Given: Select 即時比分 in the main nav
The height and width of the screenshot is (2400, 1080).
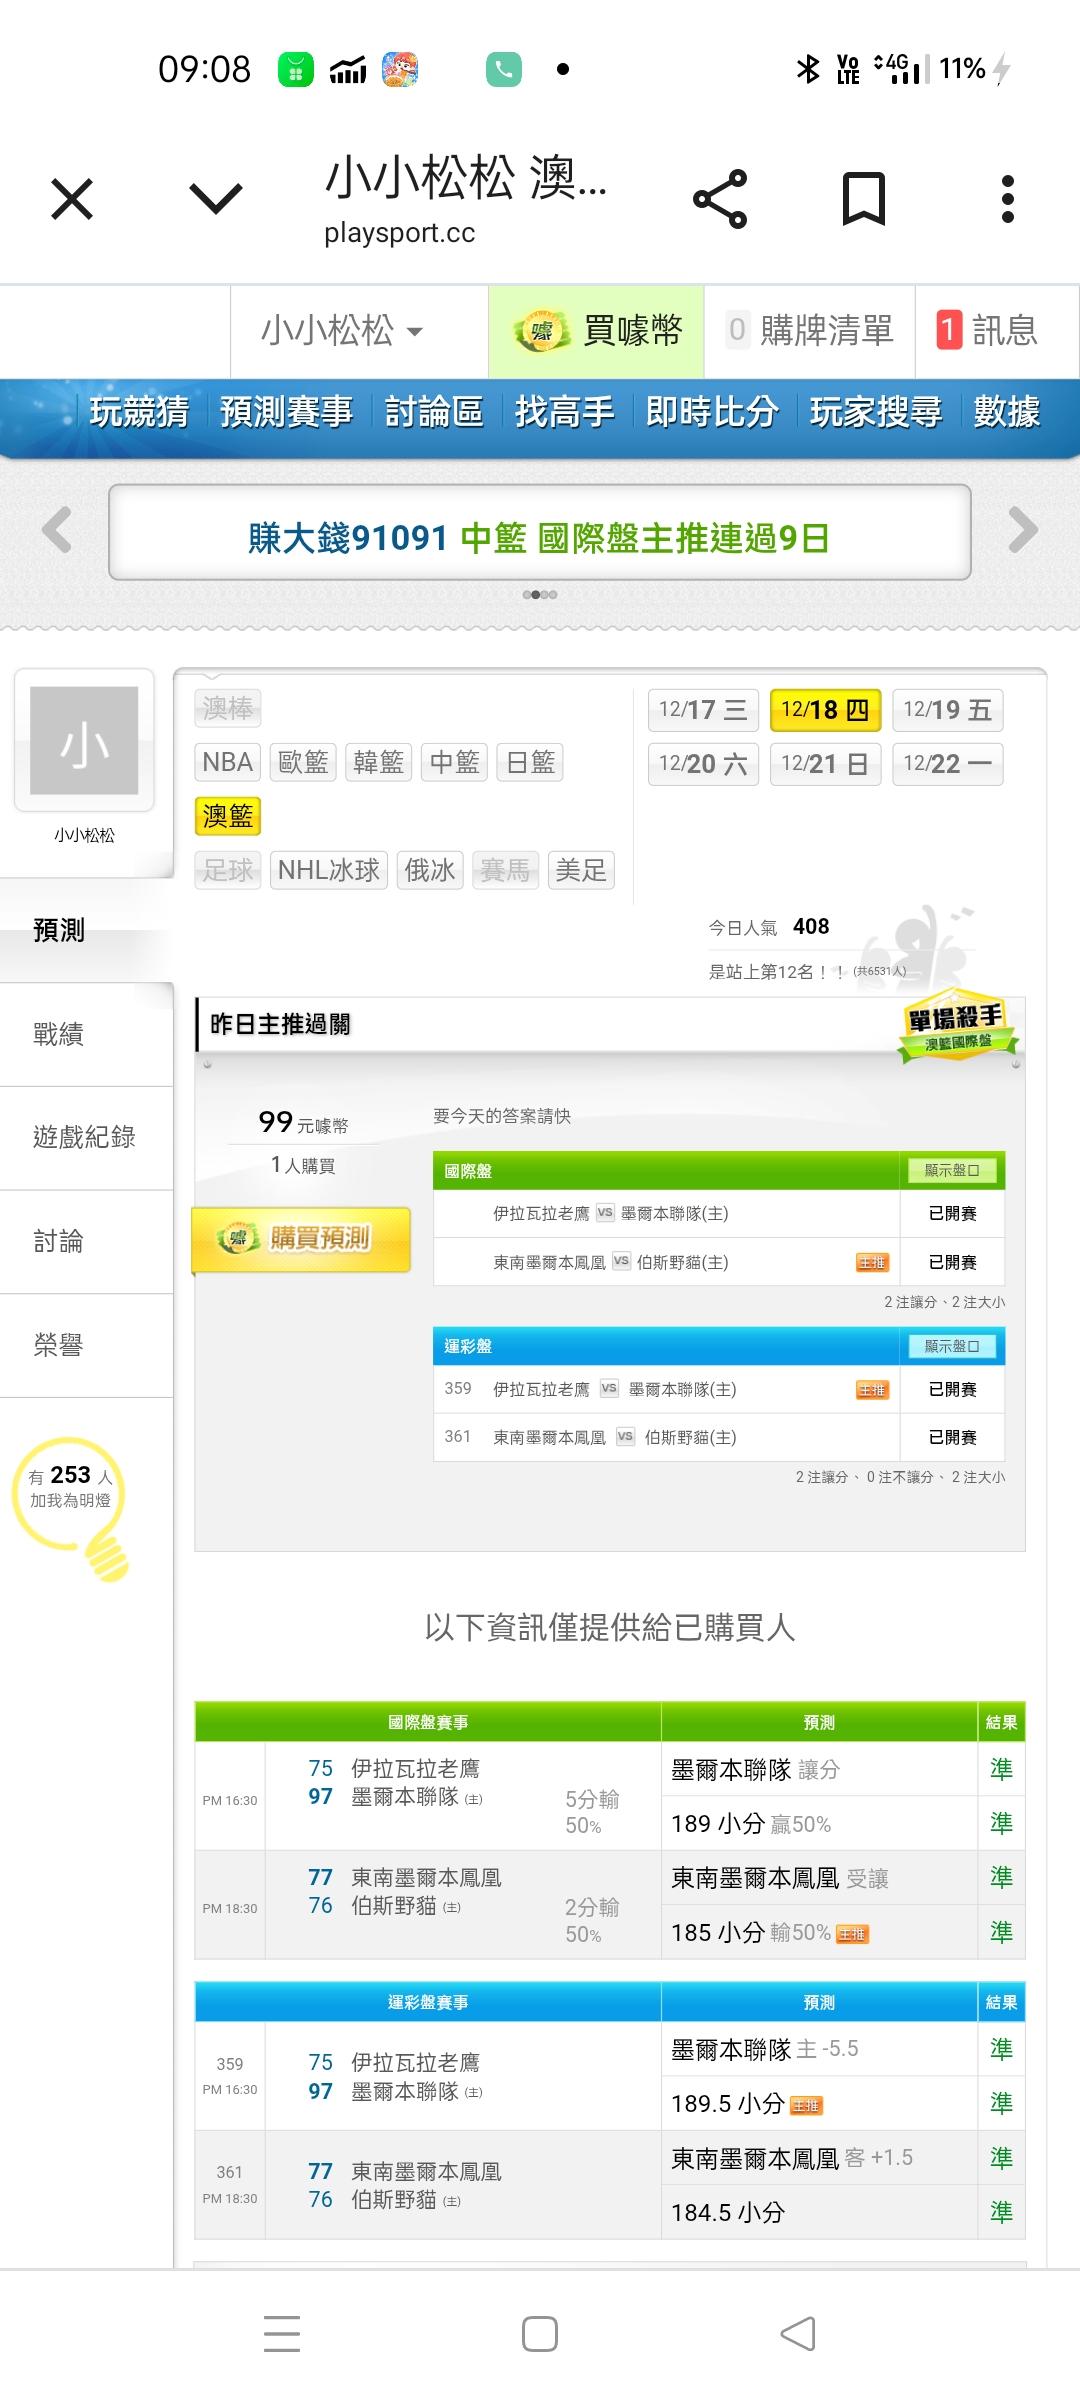Looking at the screenshot, I should click(x=712, y=412).
